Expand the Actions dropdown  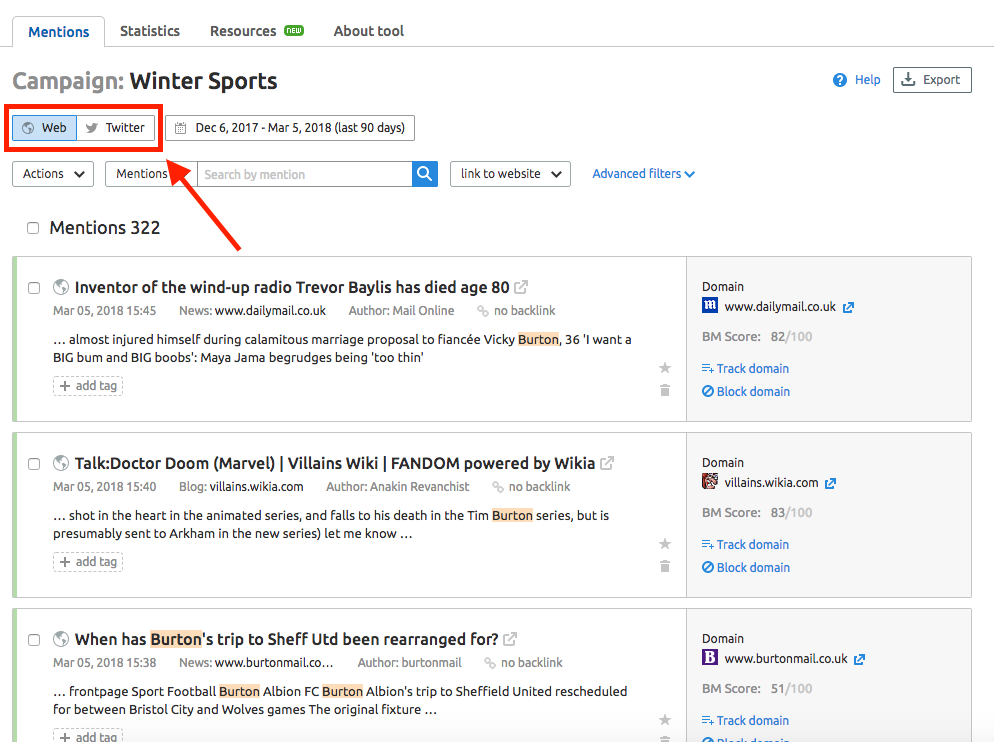[53, 174]
